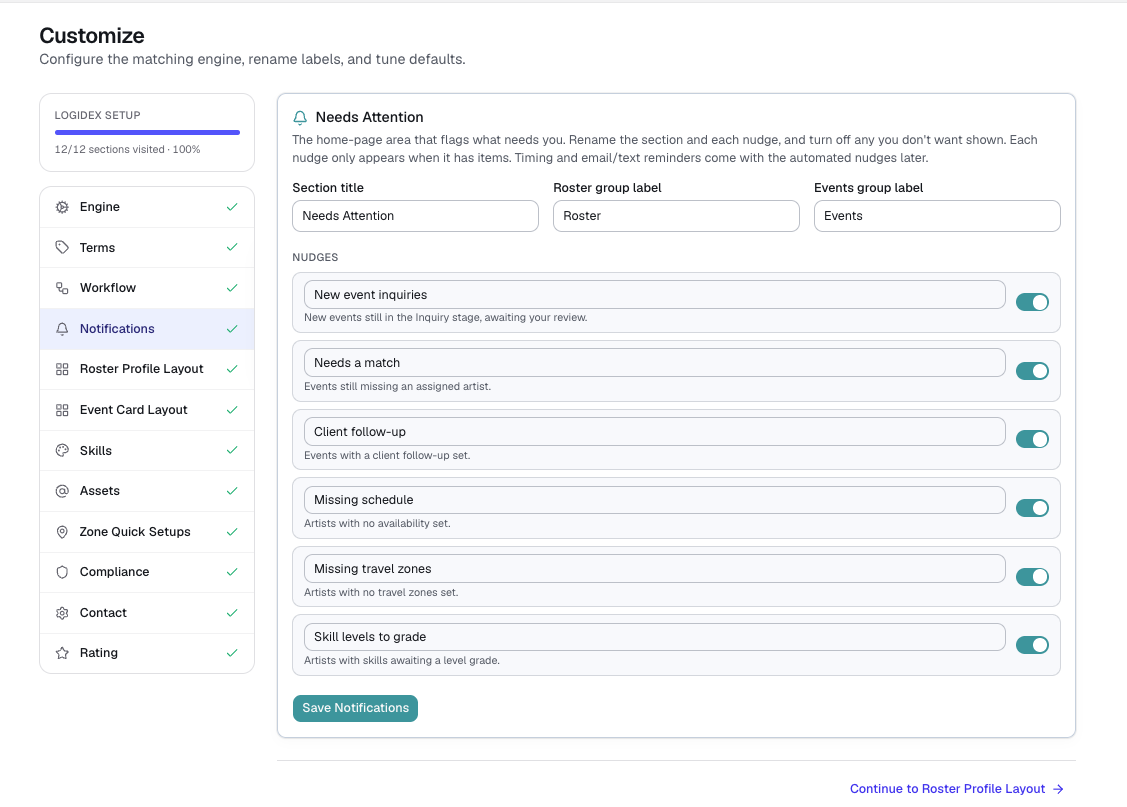Image resolution: width=1127 pixels, height=807 pixels.
Task: Click the Customize page heading
Action: tap(92, 35)
